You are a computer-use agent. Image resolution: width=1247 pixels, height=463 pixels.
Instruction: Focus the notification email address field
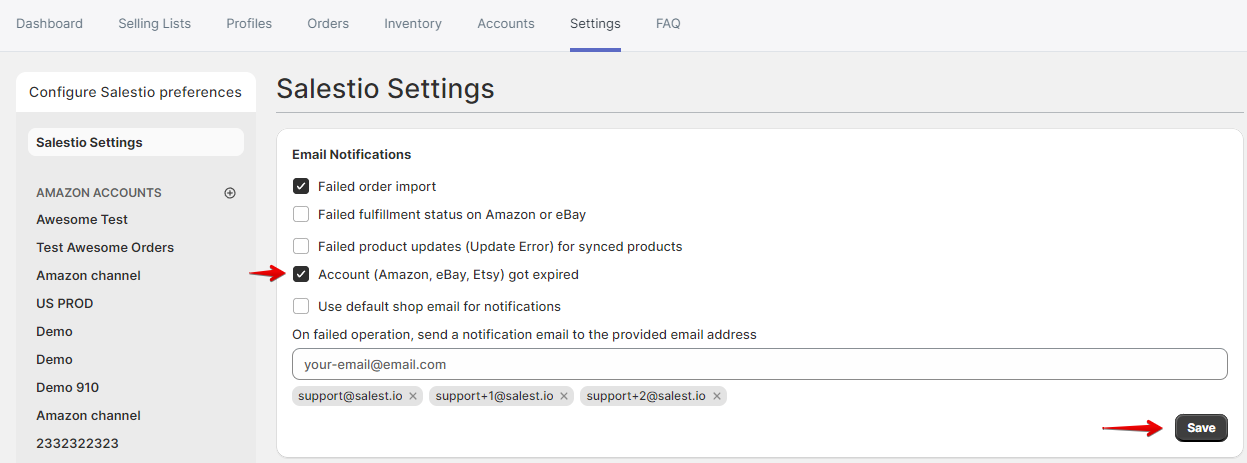760,364
